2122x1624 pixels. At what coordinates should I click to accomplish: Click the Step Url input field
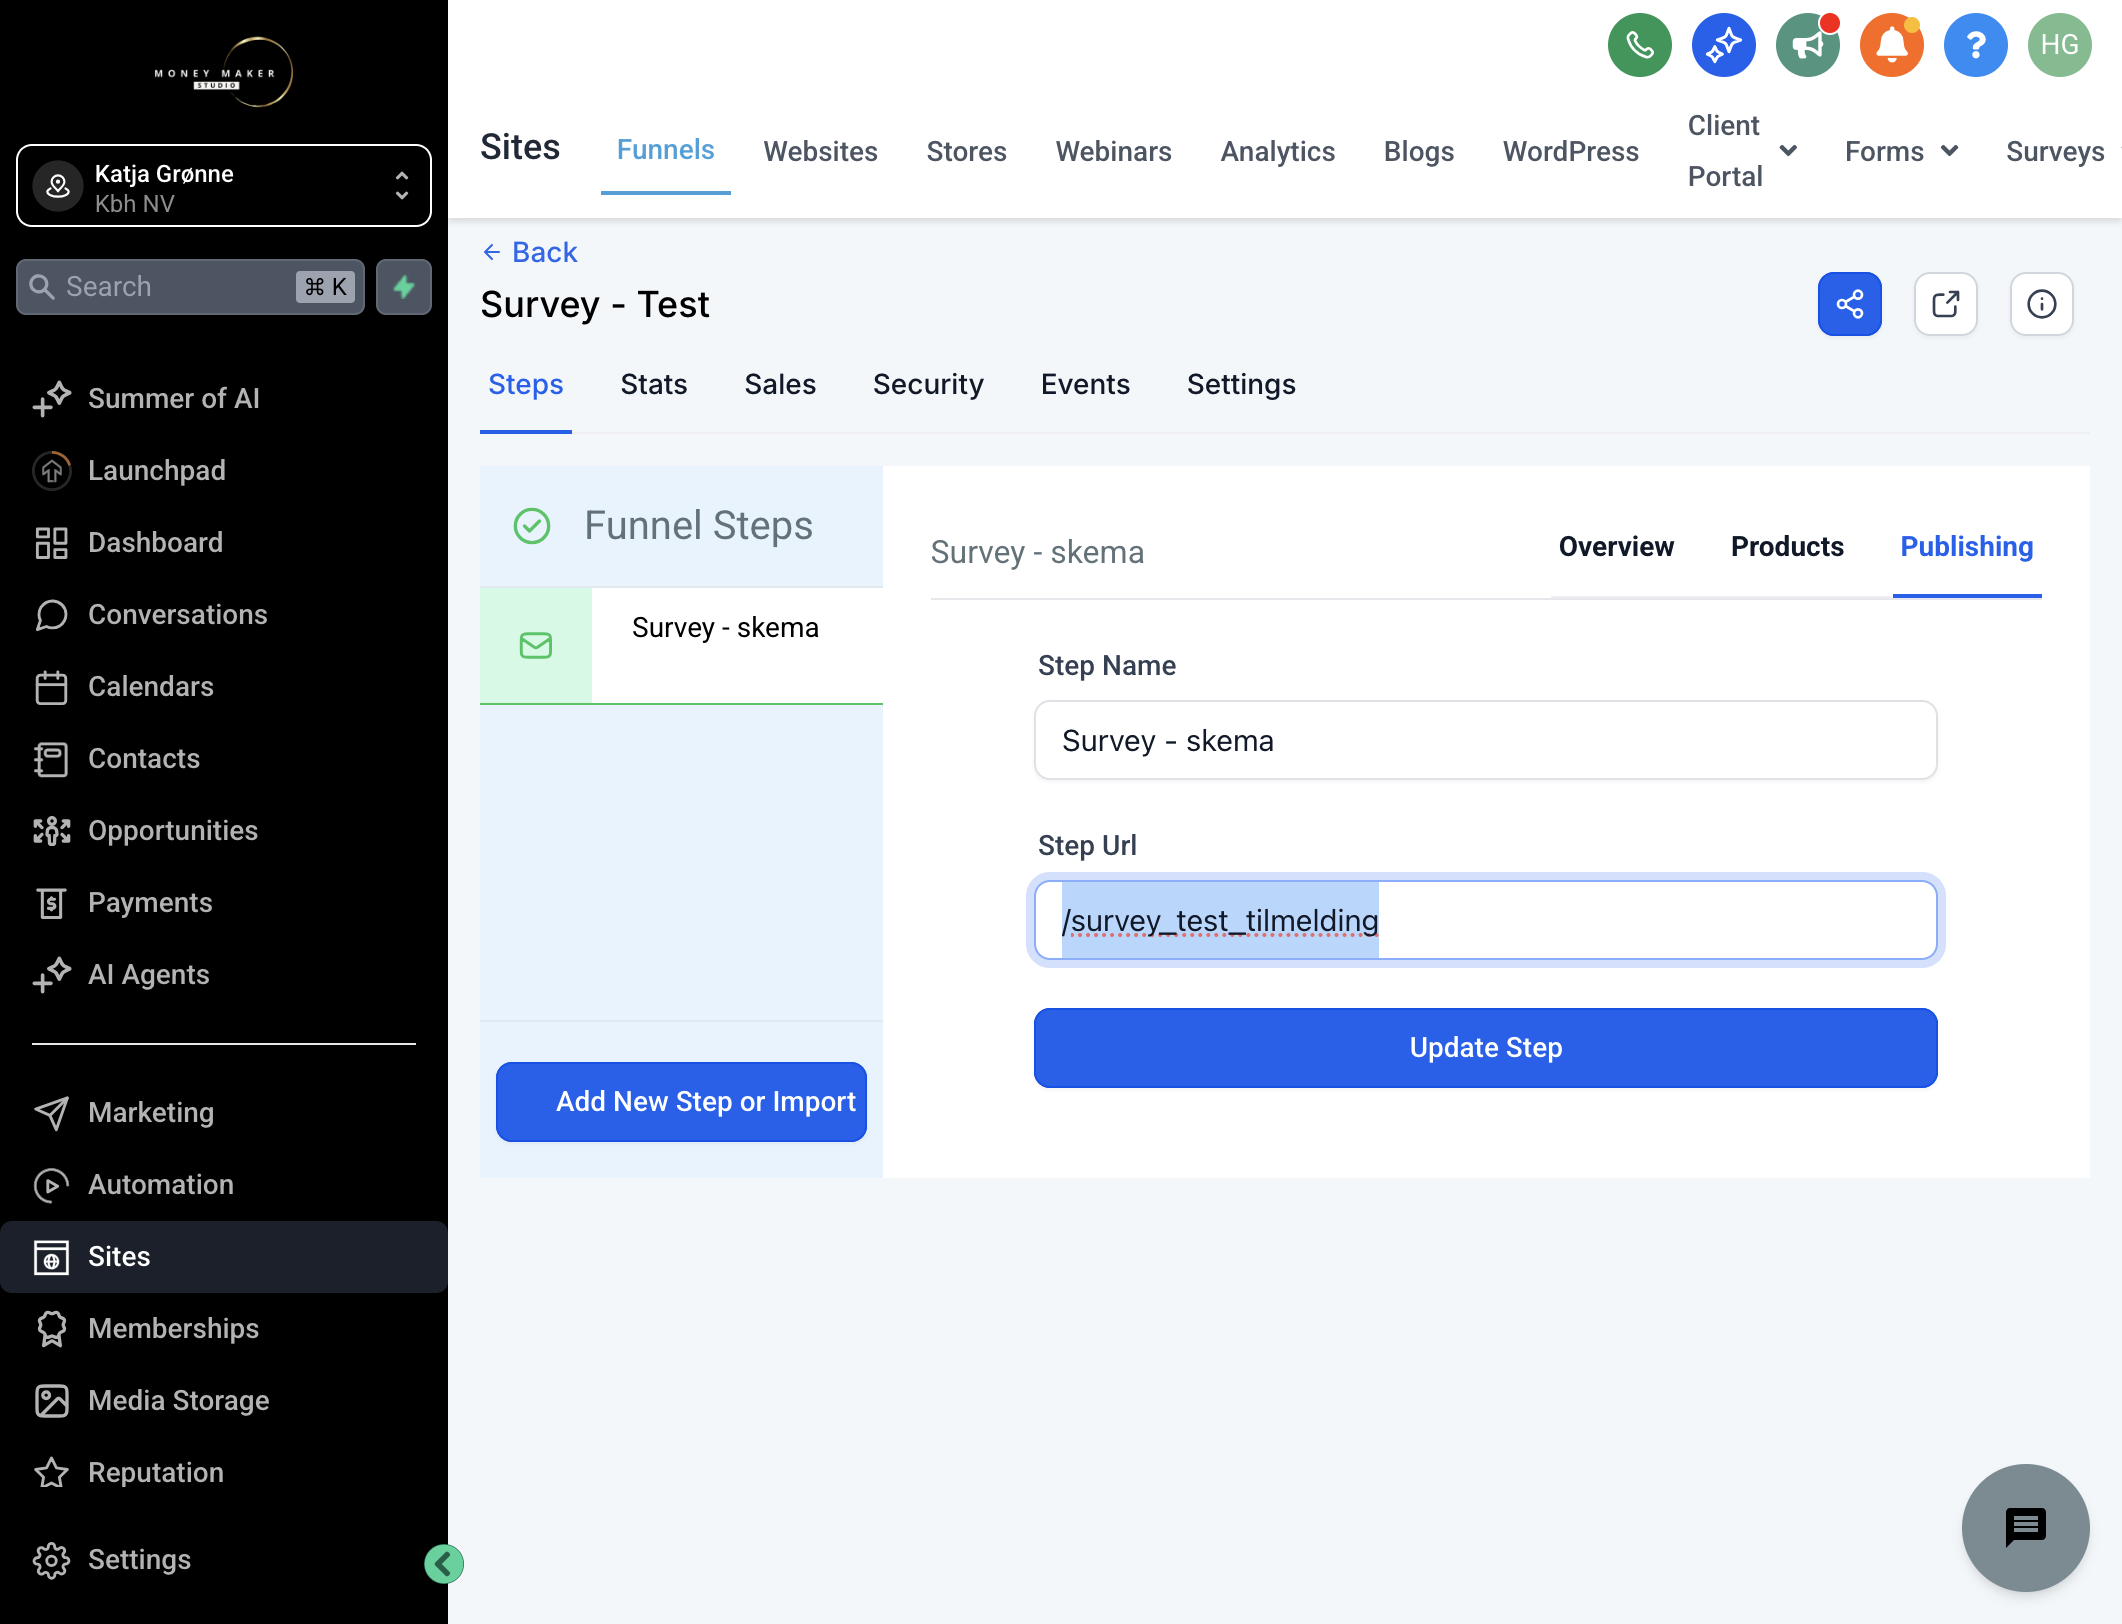(x=1485, y=920)
